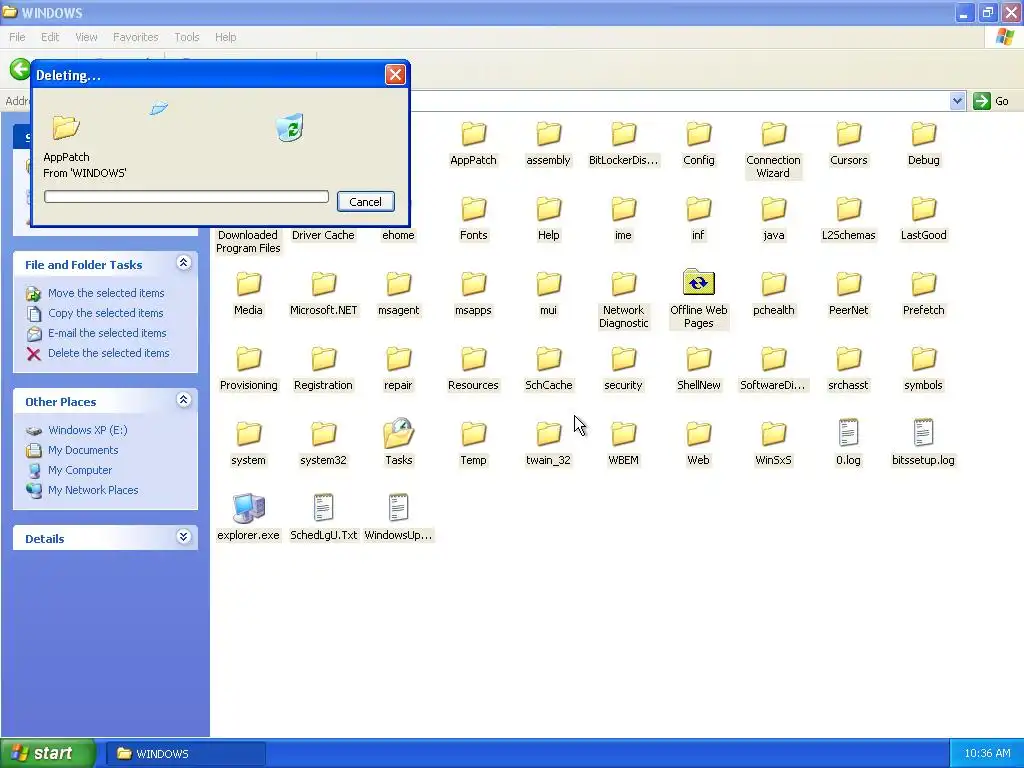
Task: Select the WindowsUp... log file
Action: pyautogui.click(x=398, y=518)
